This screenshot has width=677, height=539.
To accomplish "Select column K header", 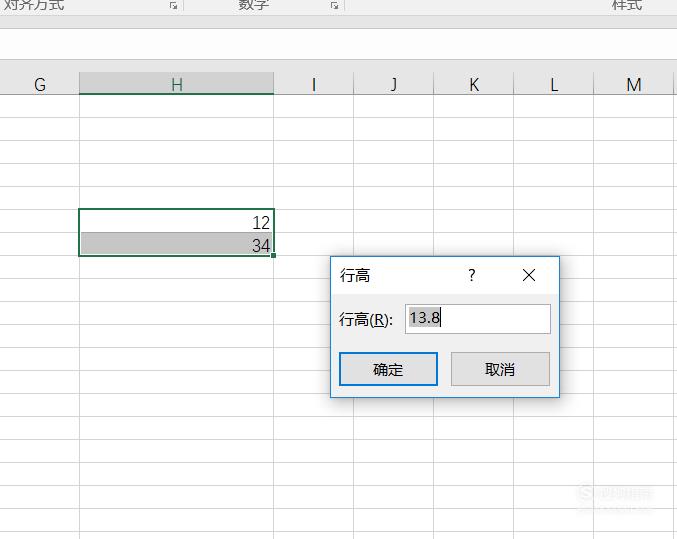I will coord(474,84).
